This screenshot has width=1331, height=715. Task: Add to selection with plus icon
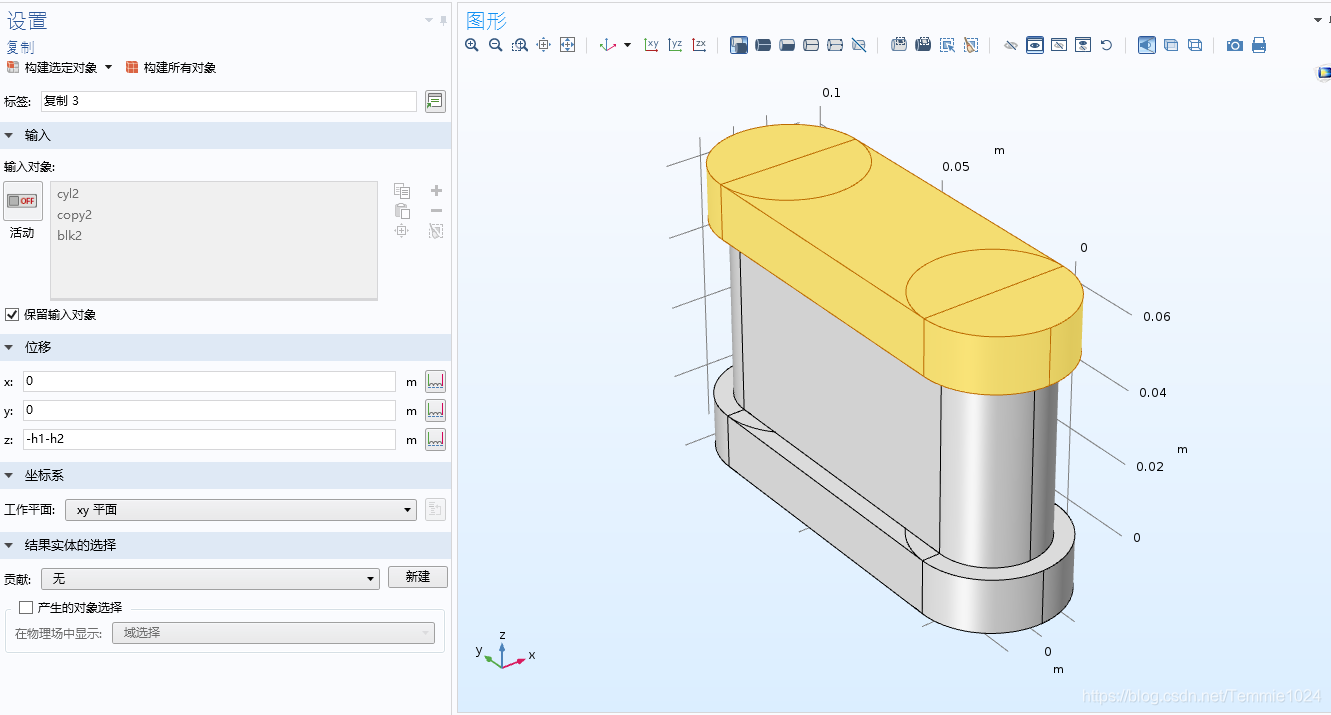(x=436, y=191)
